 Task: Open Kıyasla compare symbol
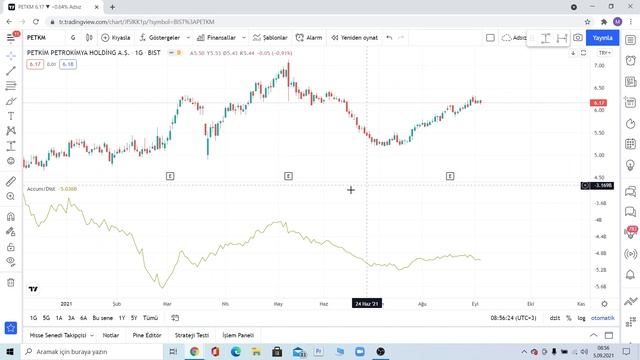(116, 38)
